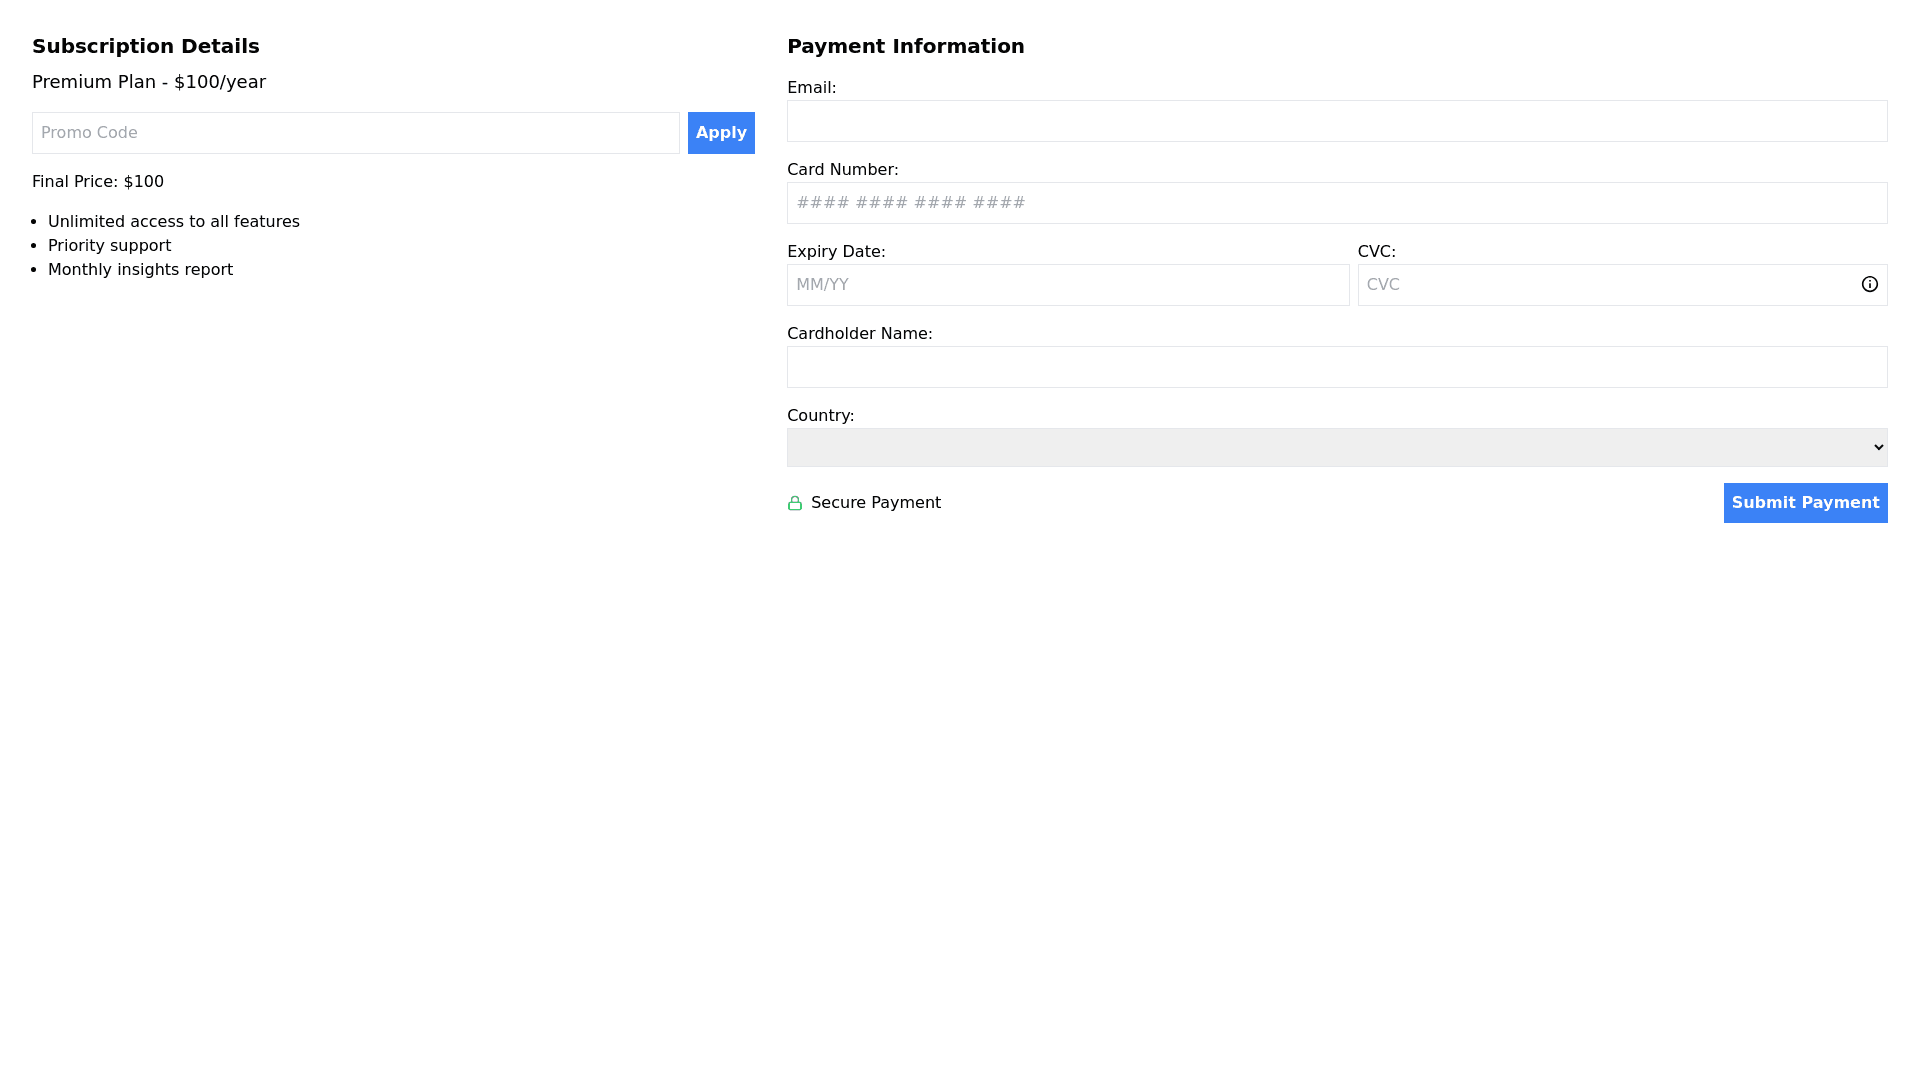The height and width of the screenshot is (1080, 1920).
Task: Click the Card Number label
Action: (842, 170)
